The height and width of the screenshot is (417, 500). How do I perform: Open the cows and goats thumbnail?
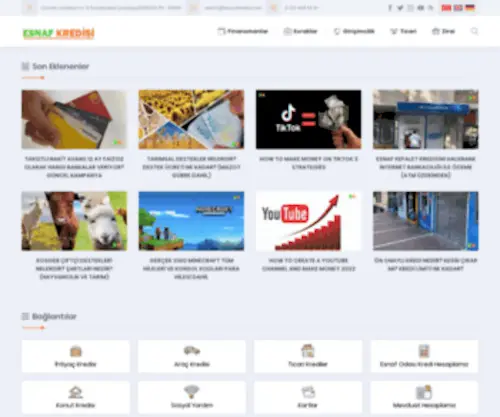(74, 221)
